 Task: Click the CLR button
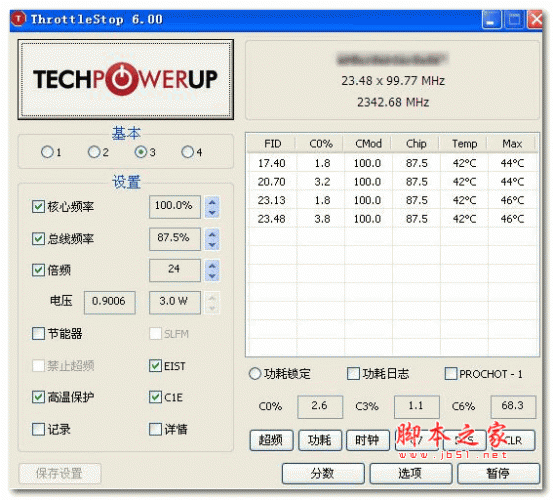(513, 440)
